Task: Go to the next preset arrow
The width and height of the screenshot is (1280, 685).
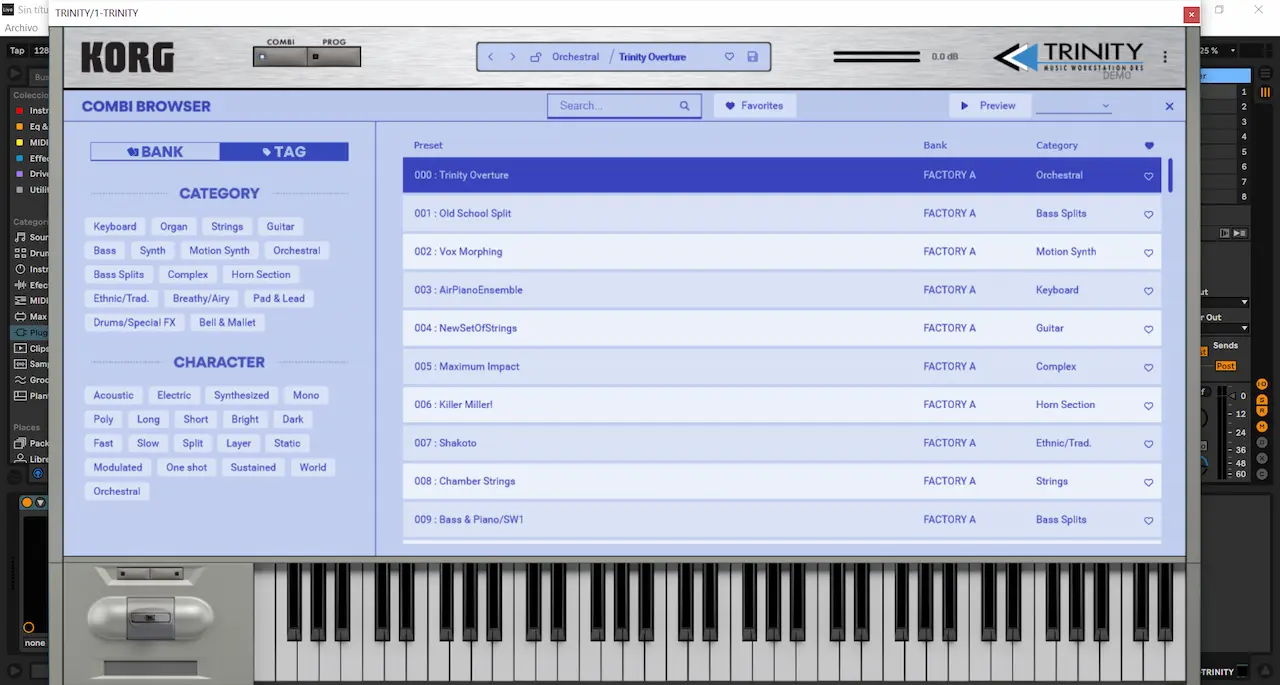Action: [513, 57]
